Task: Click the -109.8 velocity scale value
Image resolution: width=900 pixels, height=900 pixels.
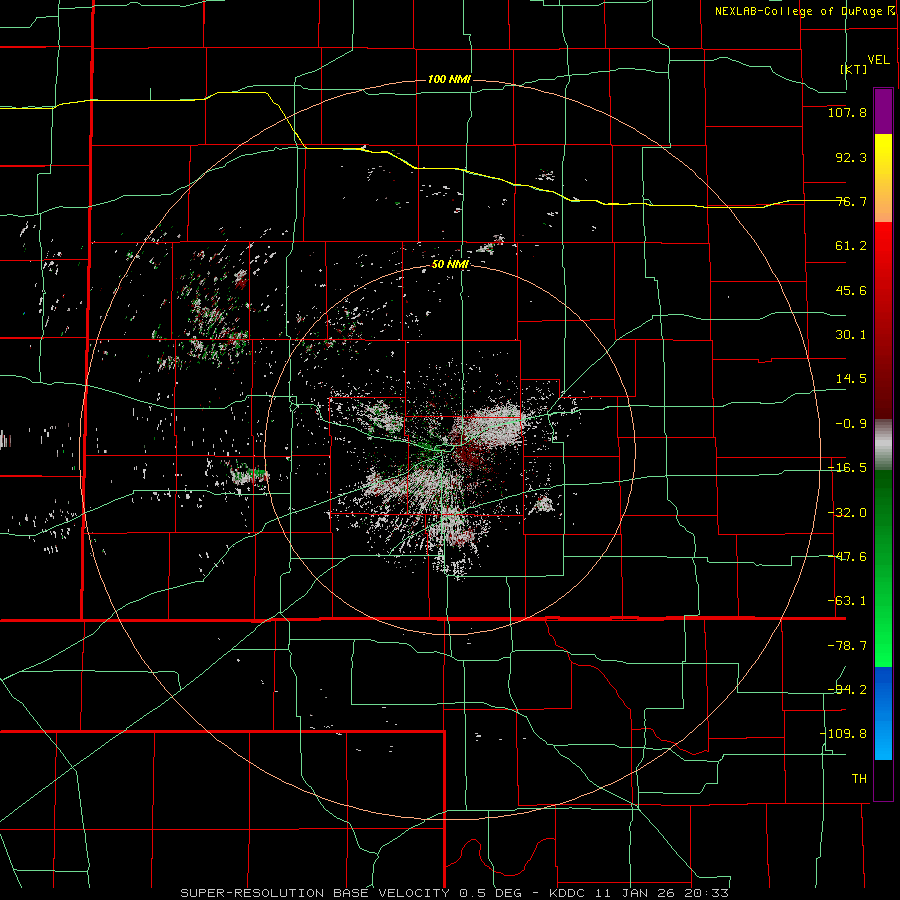Action: coord(843,734)
